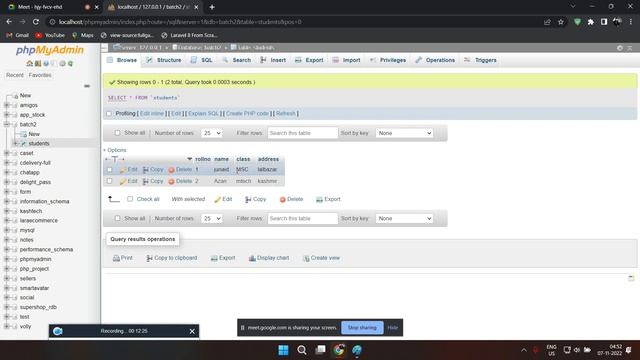Click Export next to With selected

[328, 199]
